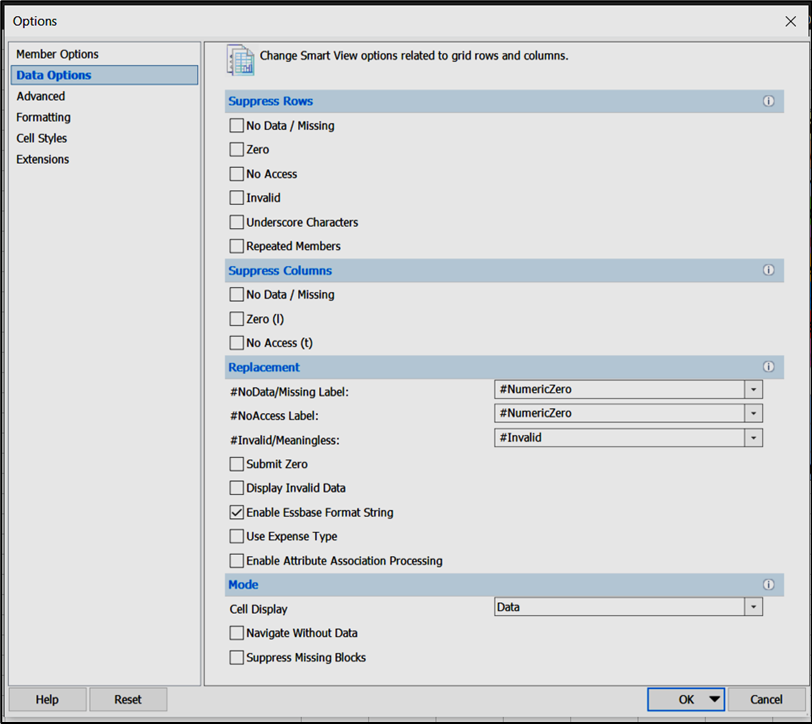
Task: Toggle Navigate Without Data checkbox
Action: pyautogui.click(x=237, y=633)
